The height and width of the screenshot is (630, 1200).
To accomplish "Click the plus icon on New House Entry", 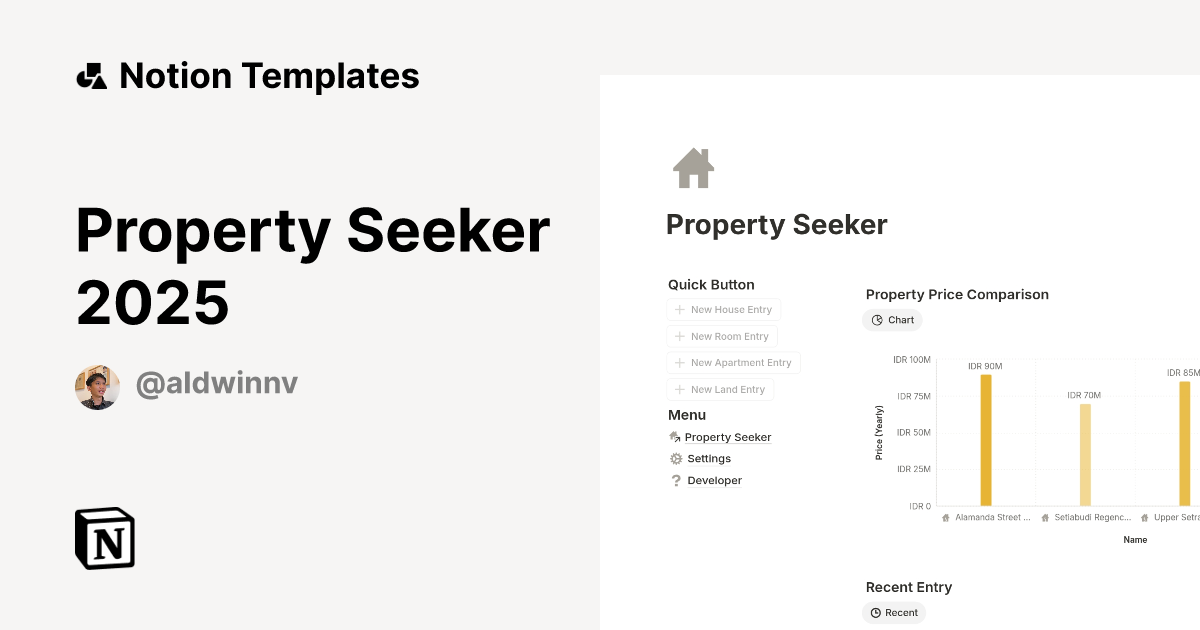I will pos(678,309).
